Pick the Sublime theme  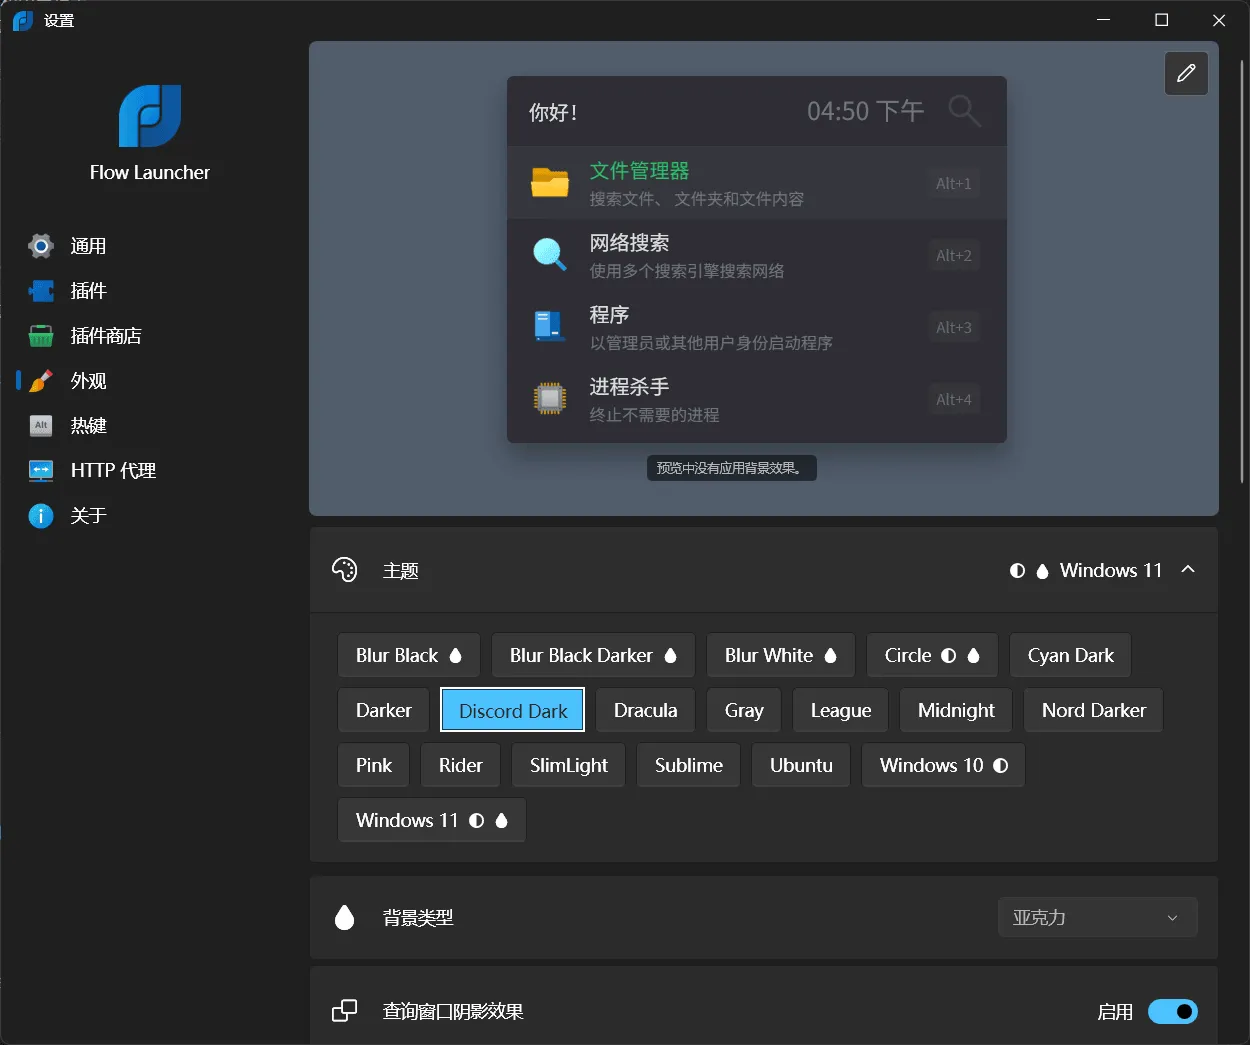[x=689, y=766]
